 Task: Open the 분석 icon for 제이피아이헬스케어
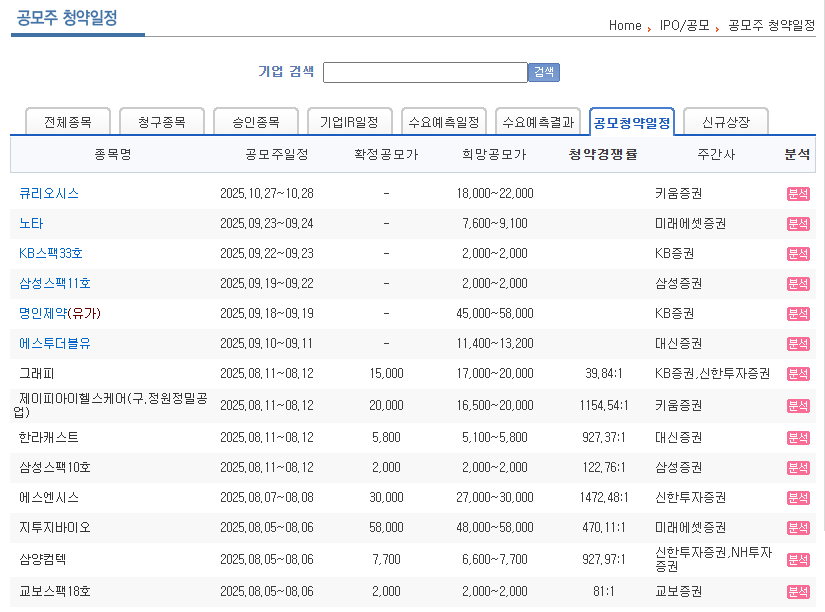coord(798,406)
